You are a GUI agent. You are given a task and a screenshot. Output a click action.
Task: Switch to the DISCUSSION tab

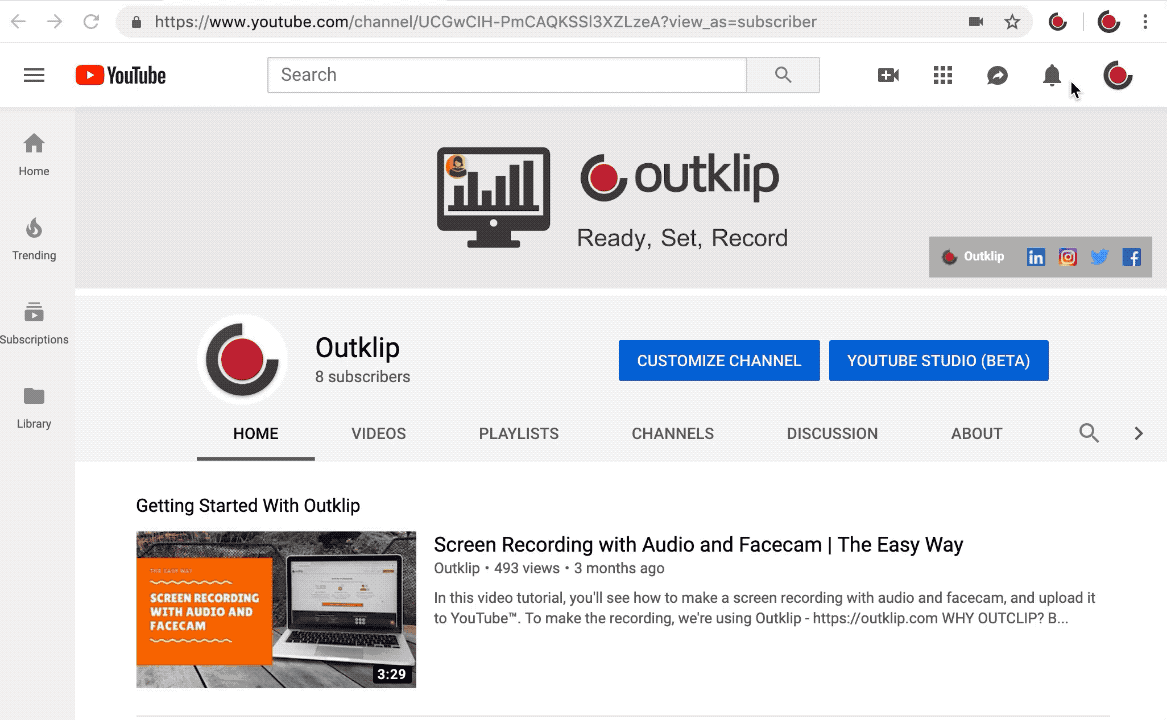[832, 434]
